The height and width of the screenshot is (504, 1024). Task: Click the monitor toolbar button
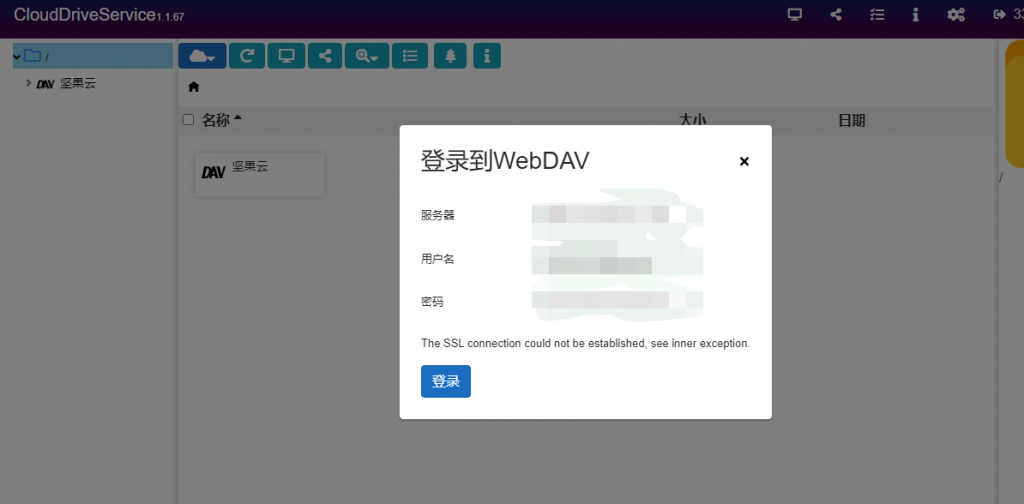click(x=286, y=56)
